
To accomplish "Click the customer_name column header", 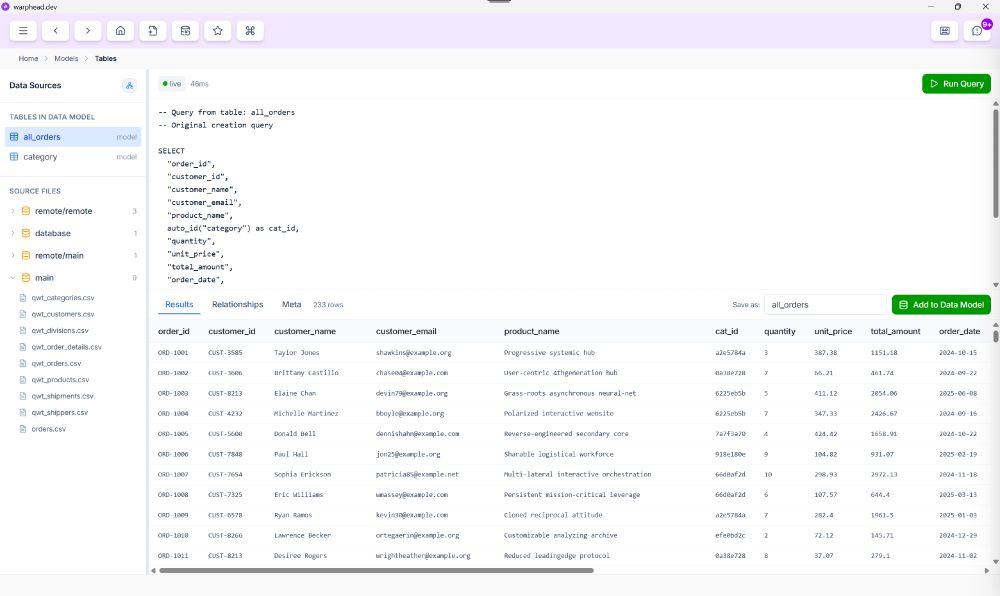I will (305, 331).
